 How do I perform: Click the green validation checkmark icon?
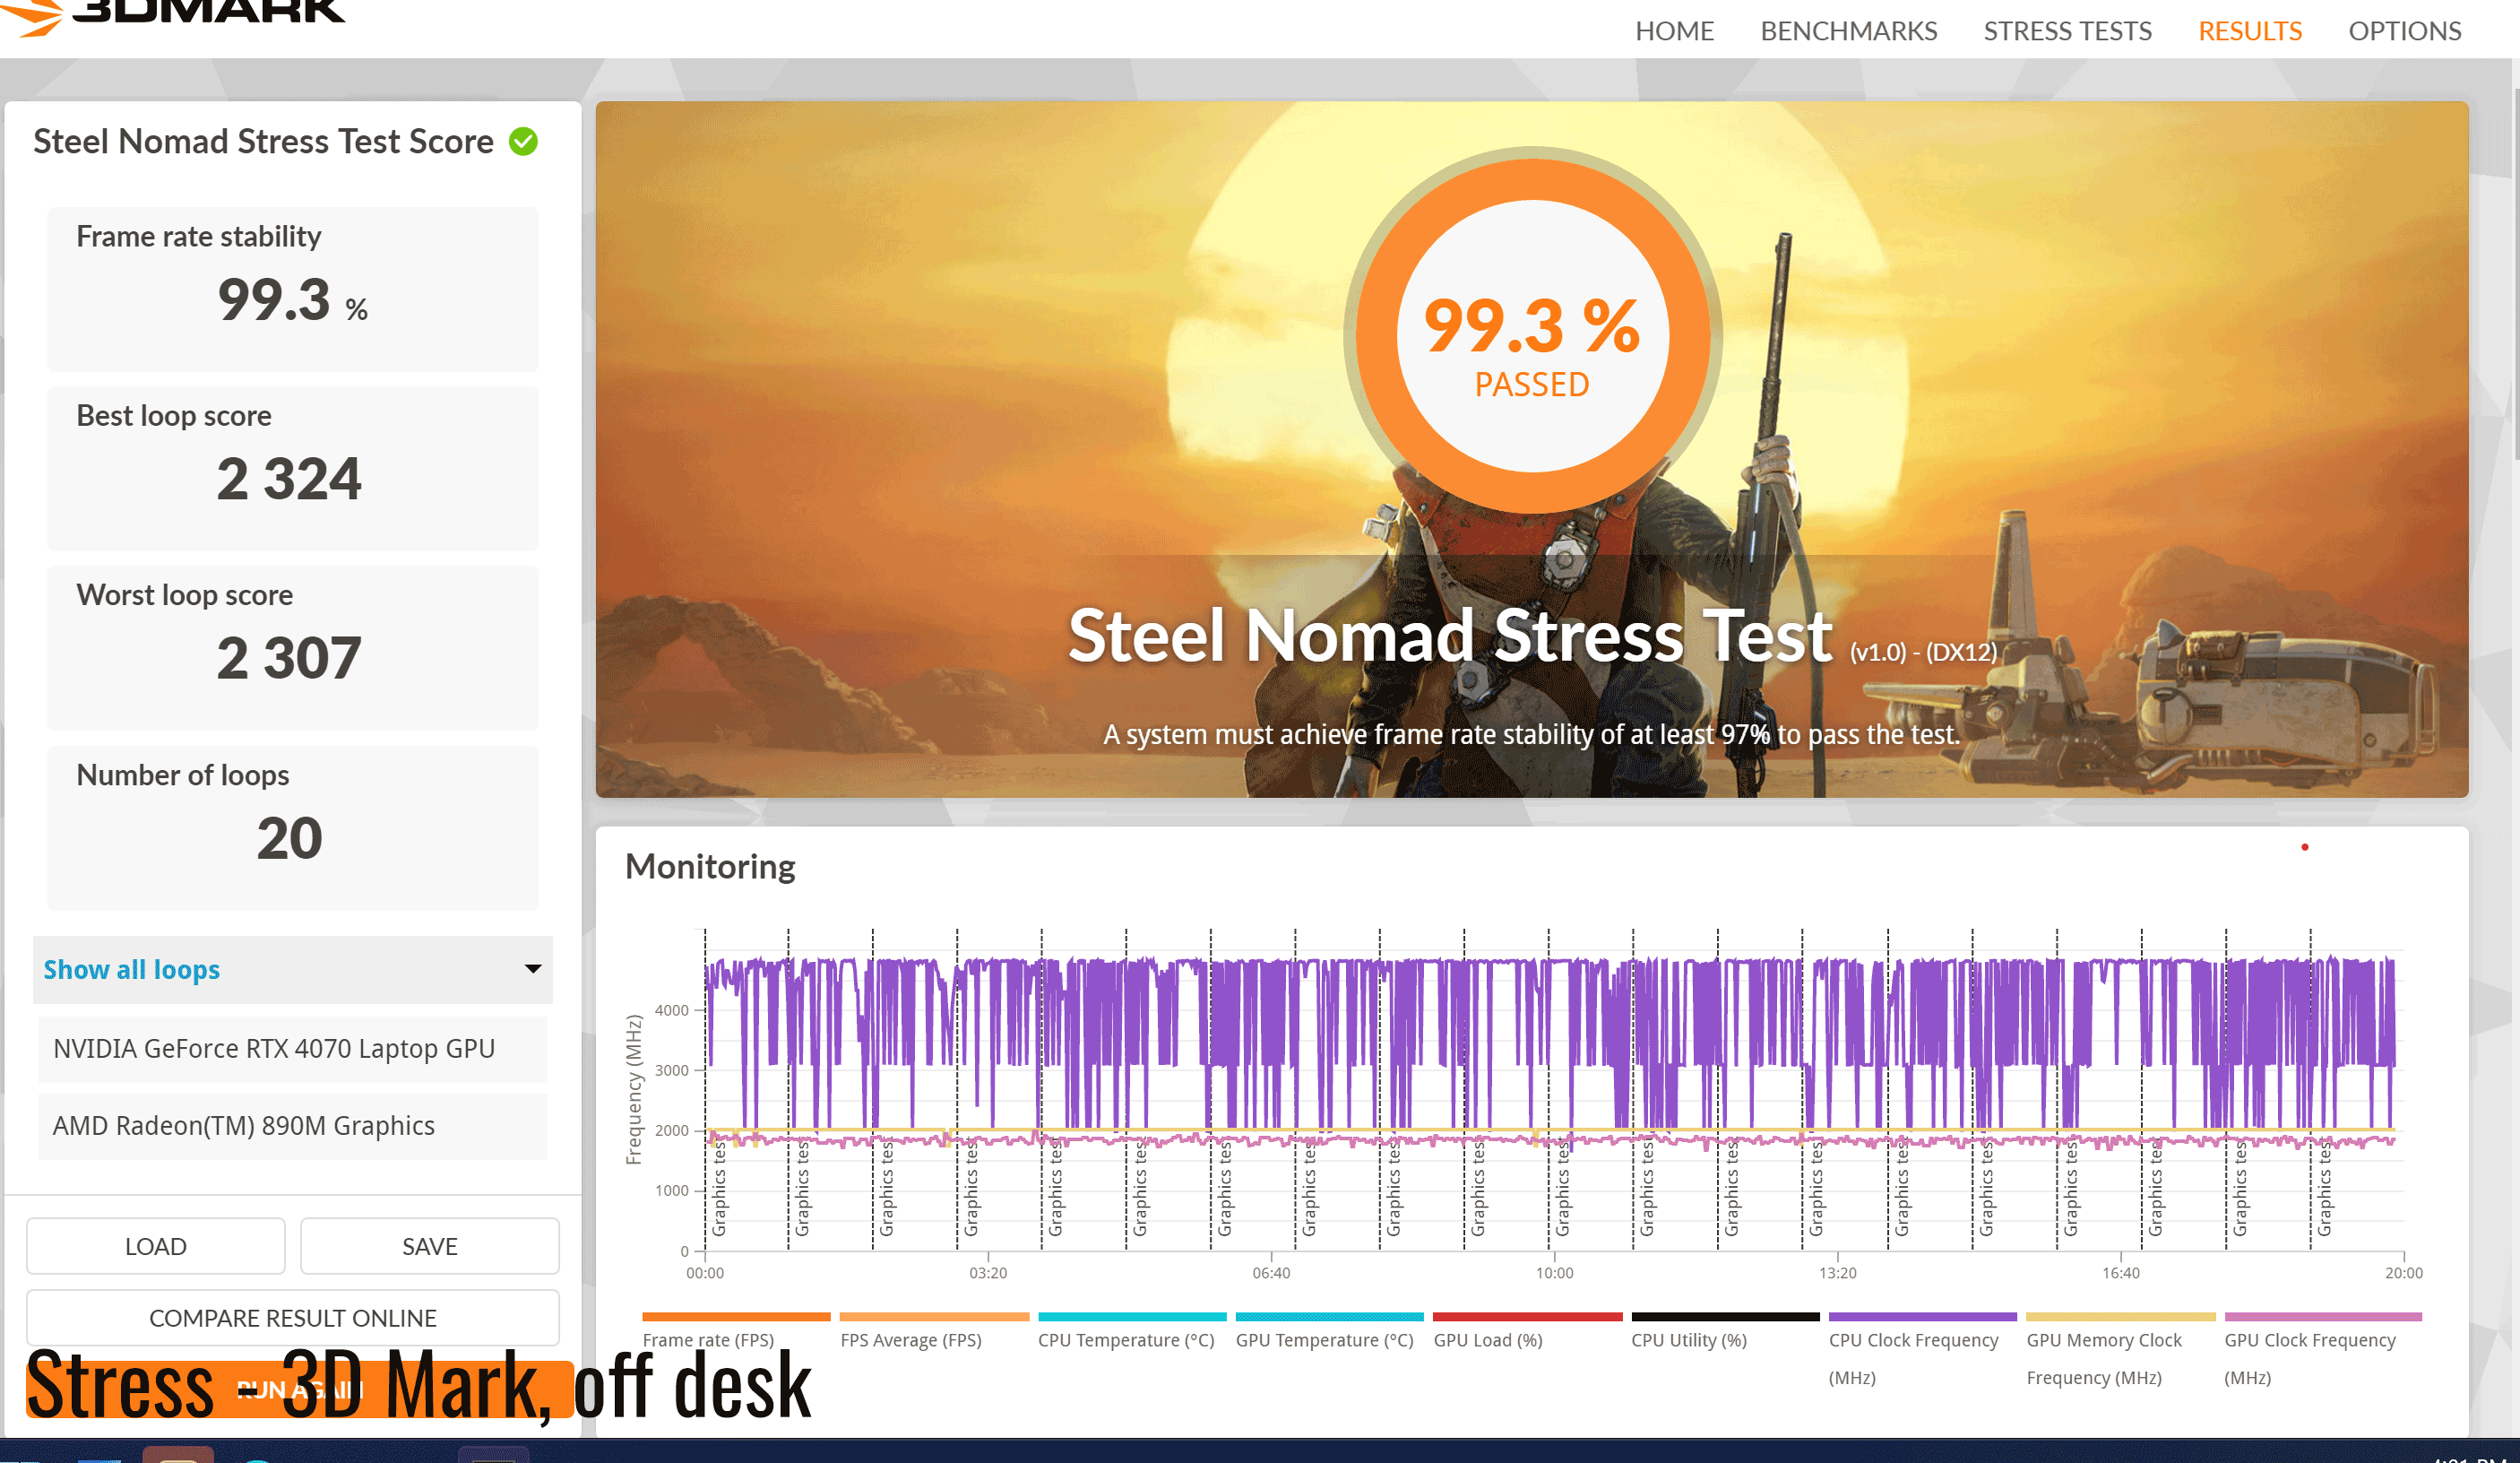[x=523, y=142]
